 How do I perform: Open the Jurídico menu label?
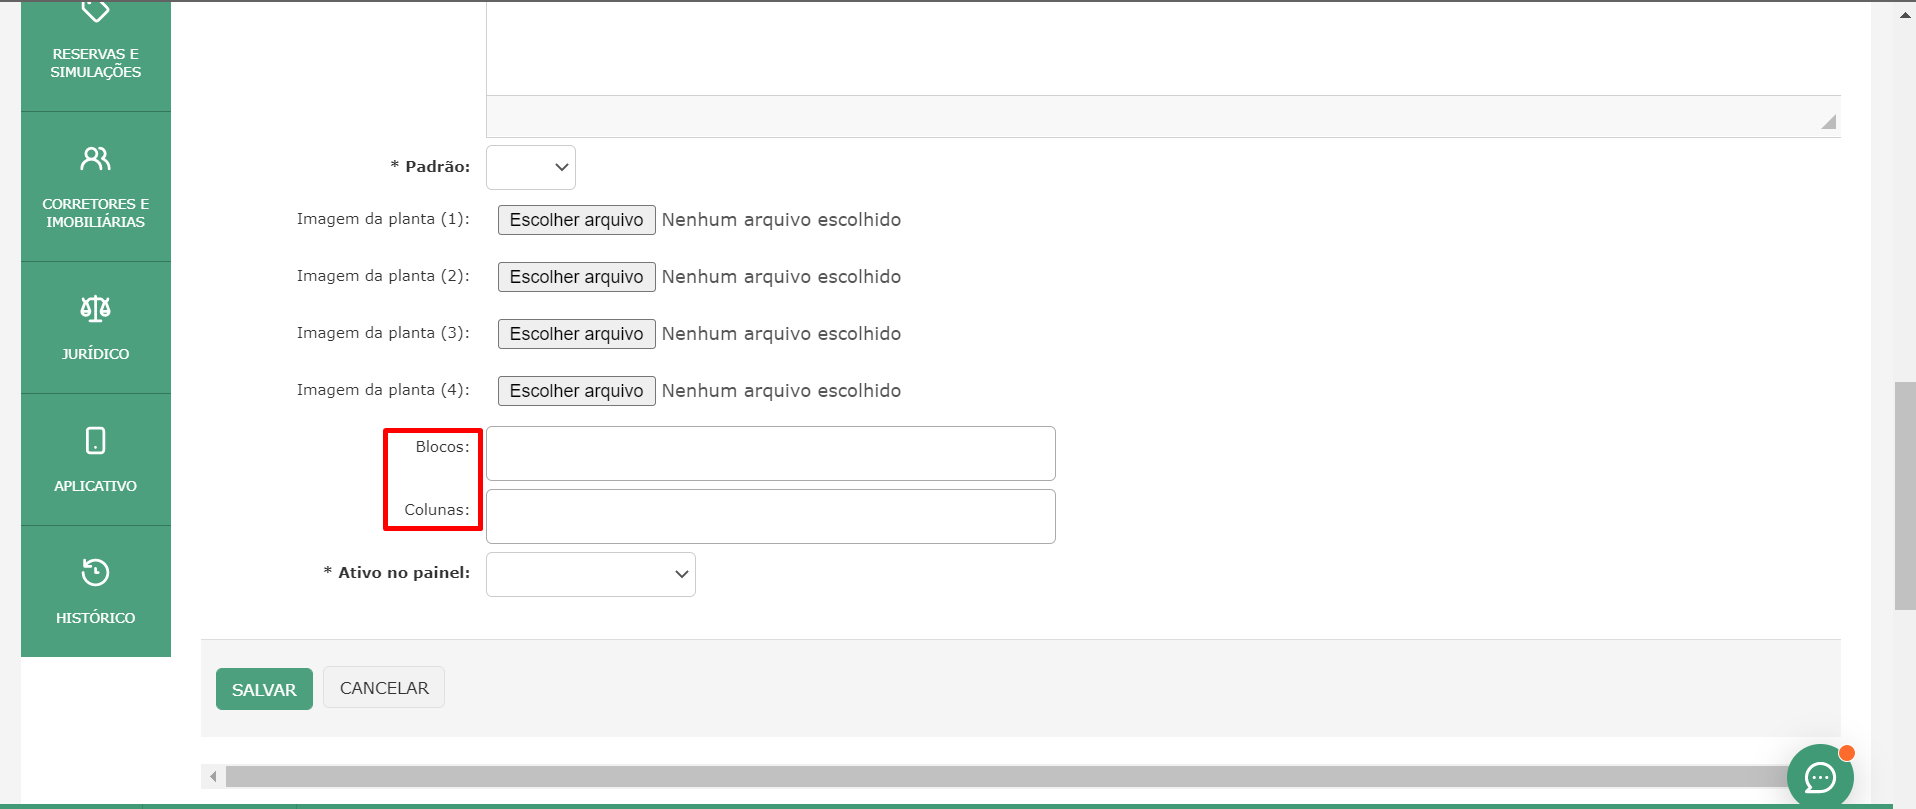(x=96, y=354)
